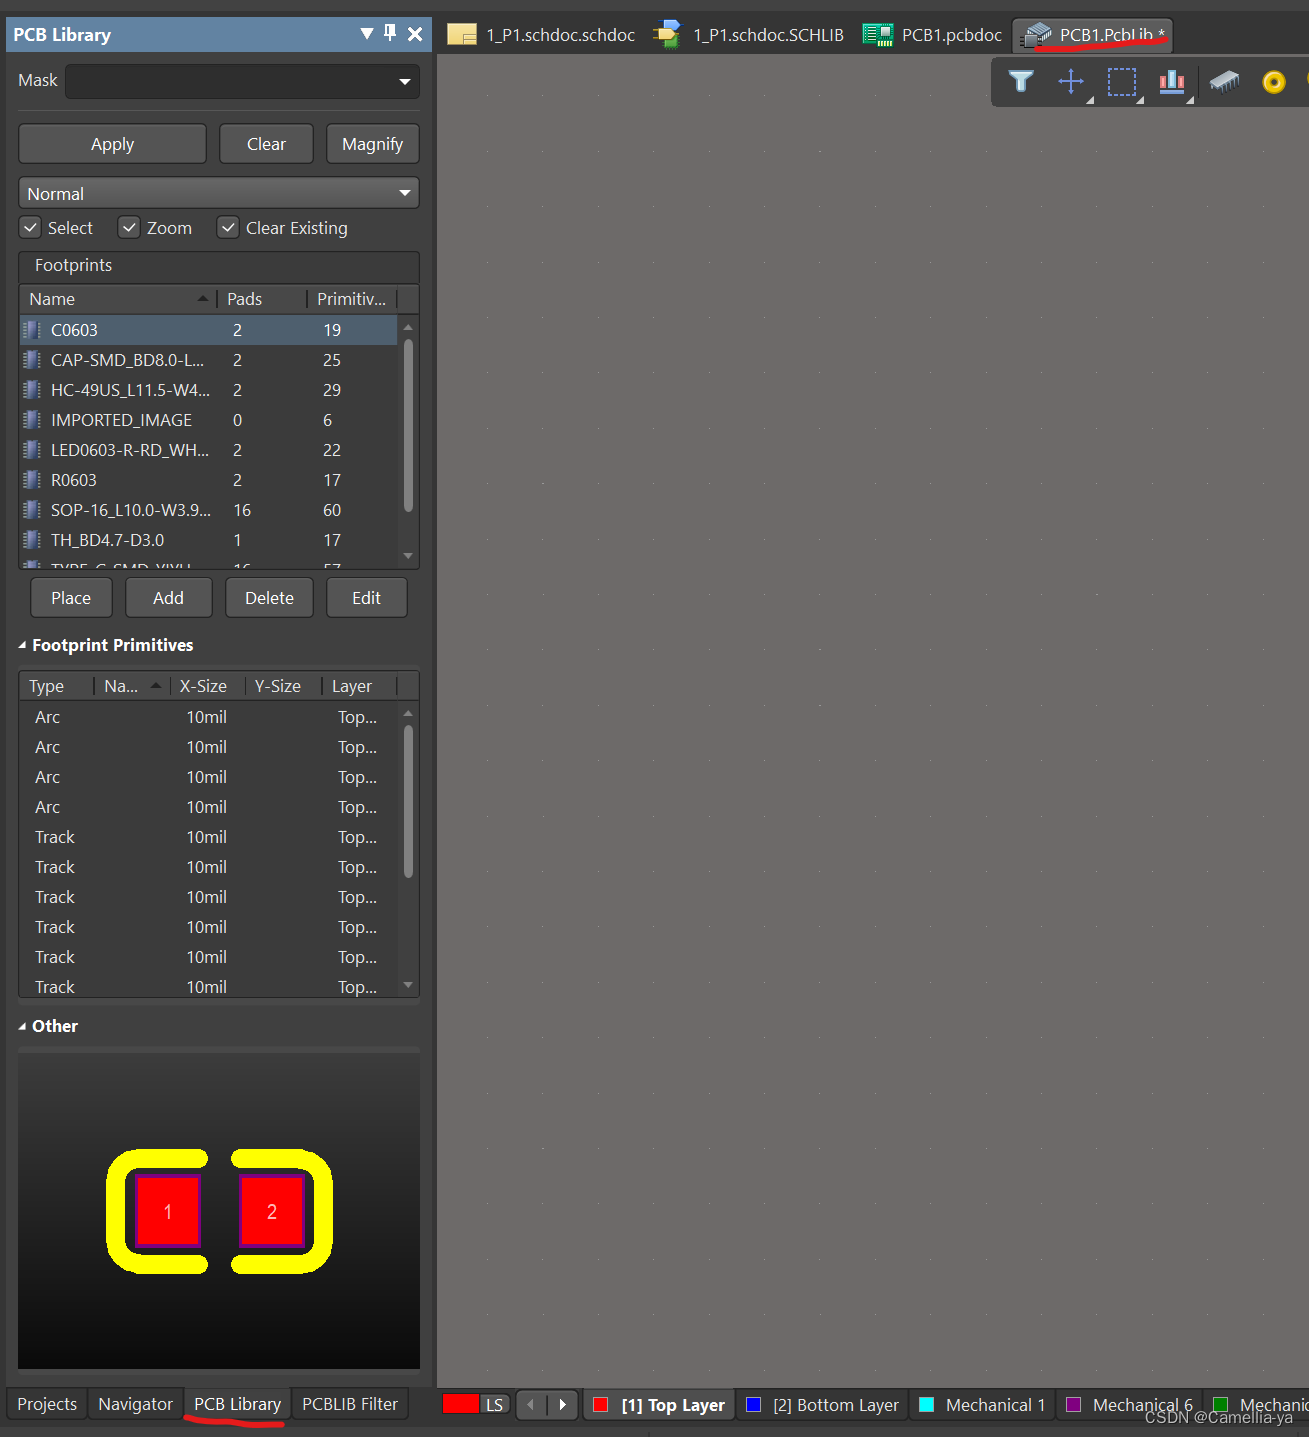Switch to the Projects panel tab
Image resolution: width=1309 pixels, height=1437 pixels.
[47, 1404]
